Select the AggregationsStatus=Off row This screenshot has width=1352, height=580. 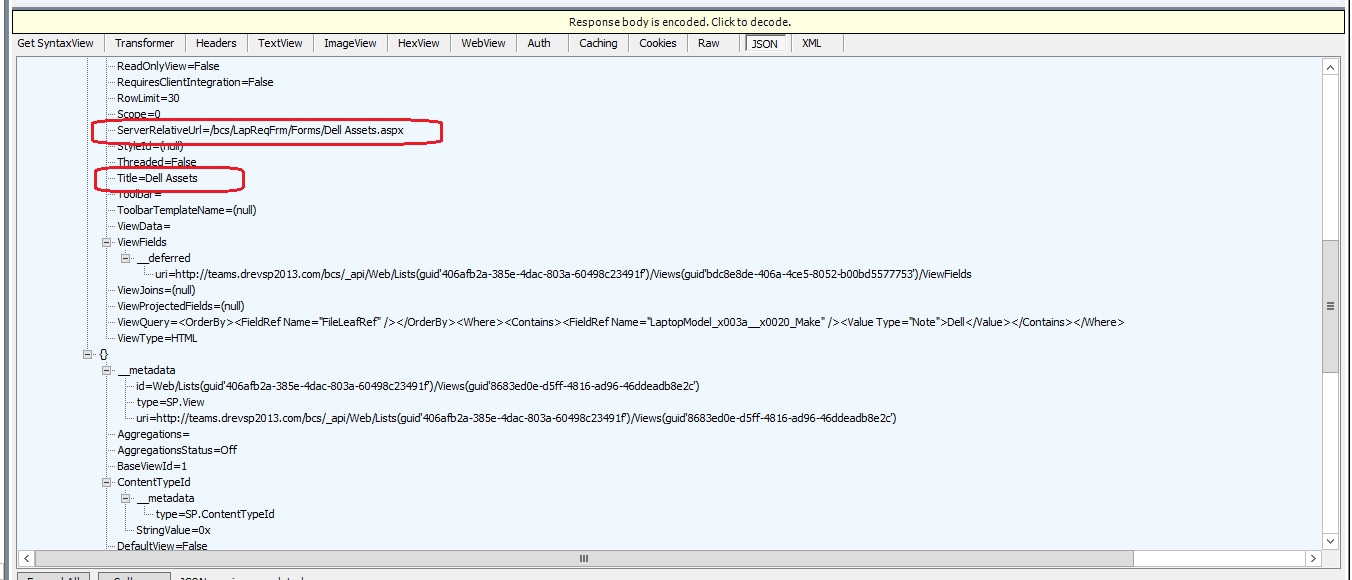pyautogui.click(x=177, y=450)
